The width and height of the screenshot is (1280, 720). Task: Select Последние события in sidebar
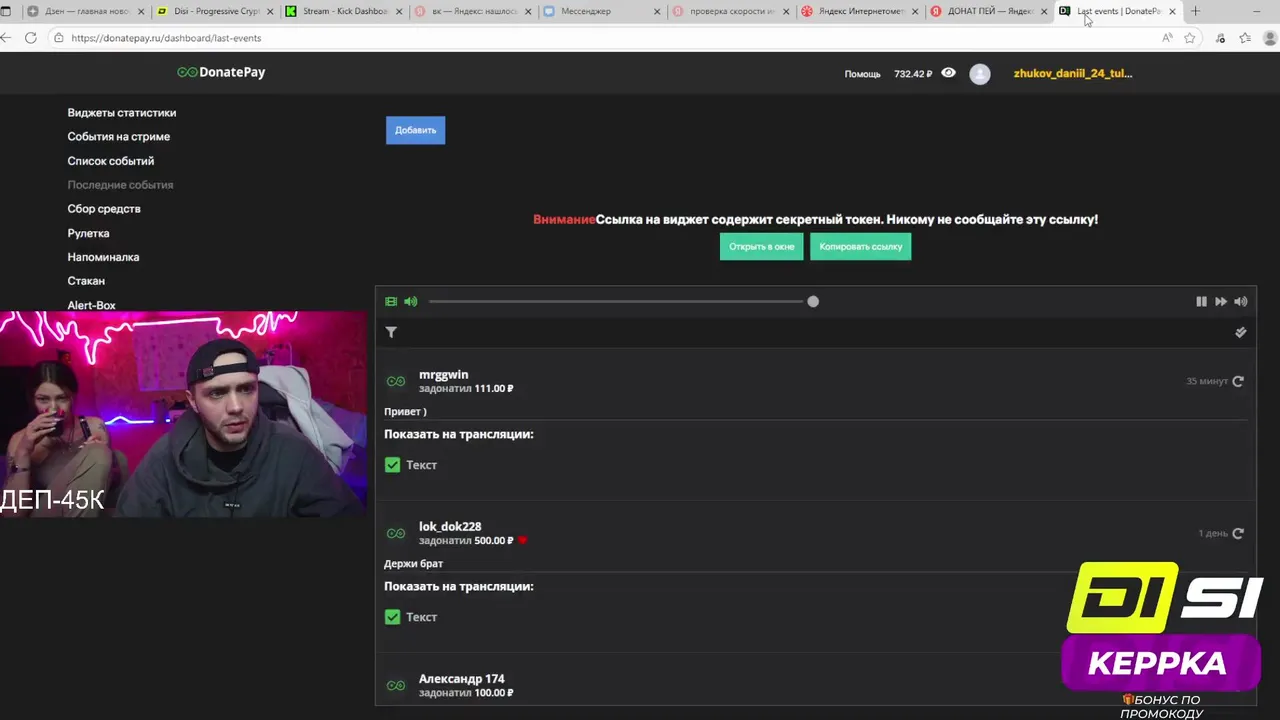point(120,185)
